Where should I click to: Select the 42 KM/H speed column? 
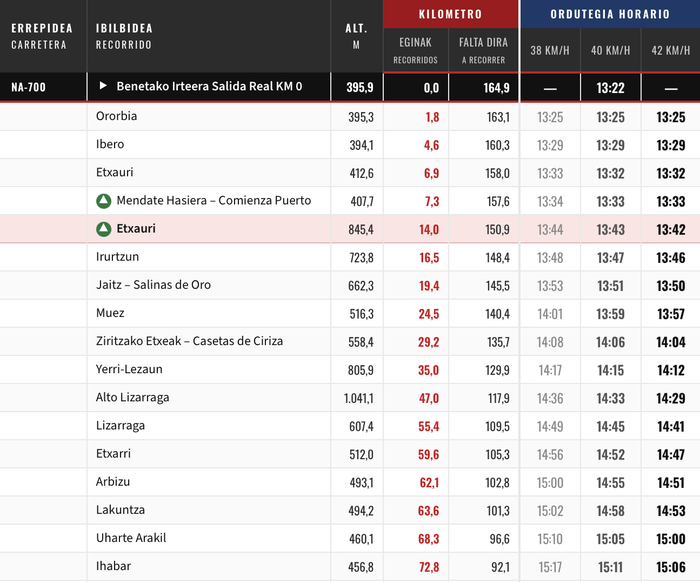coord(670,51)
